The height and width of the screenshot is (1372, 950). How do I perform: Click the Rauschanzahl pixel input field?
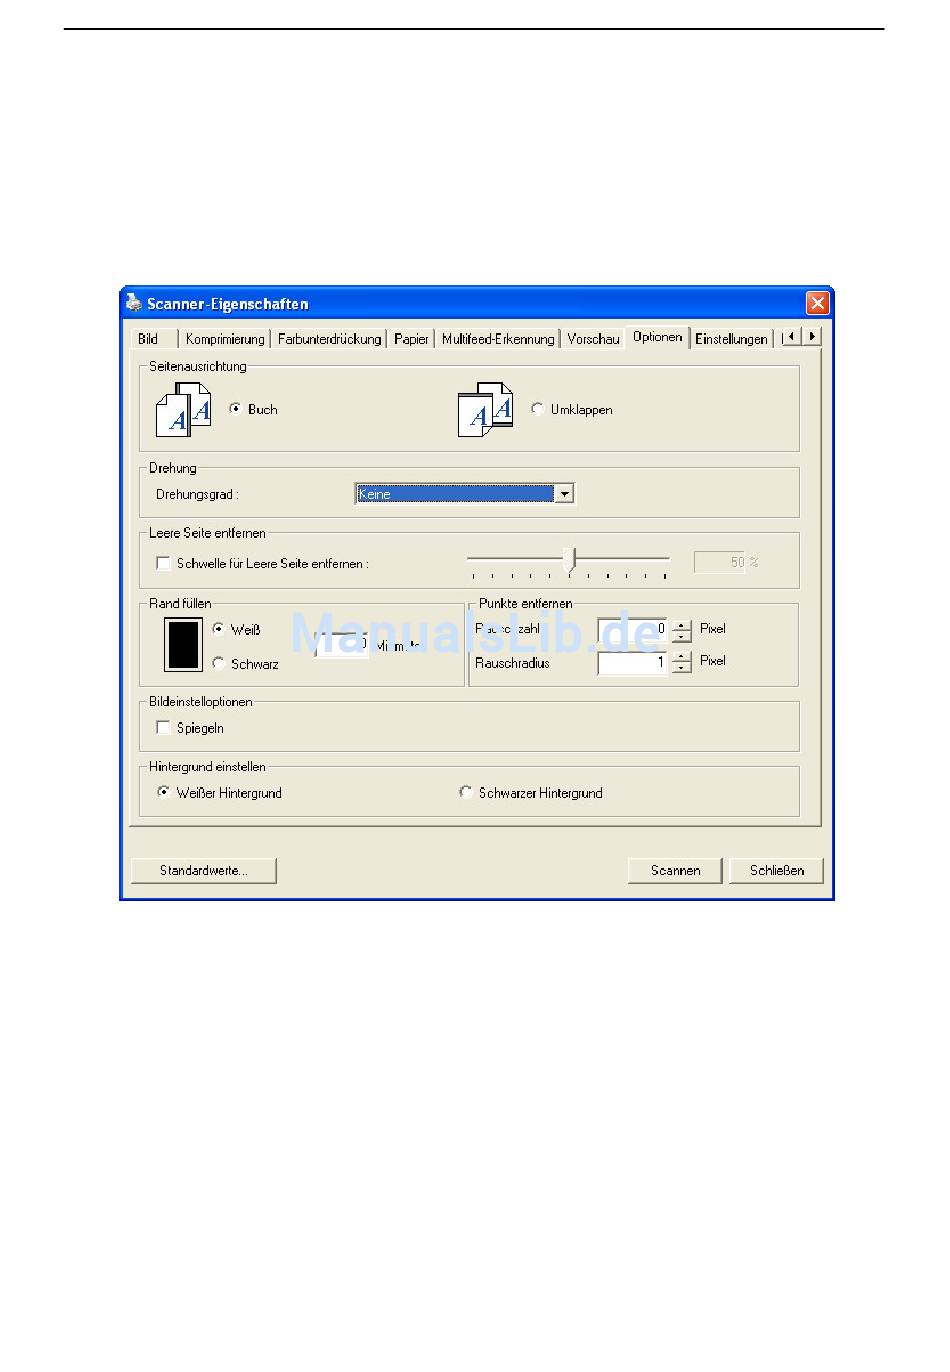pos(633,630)
